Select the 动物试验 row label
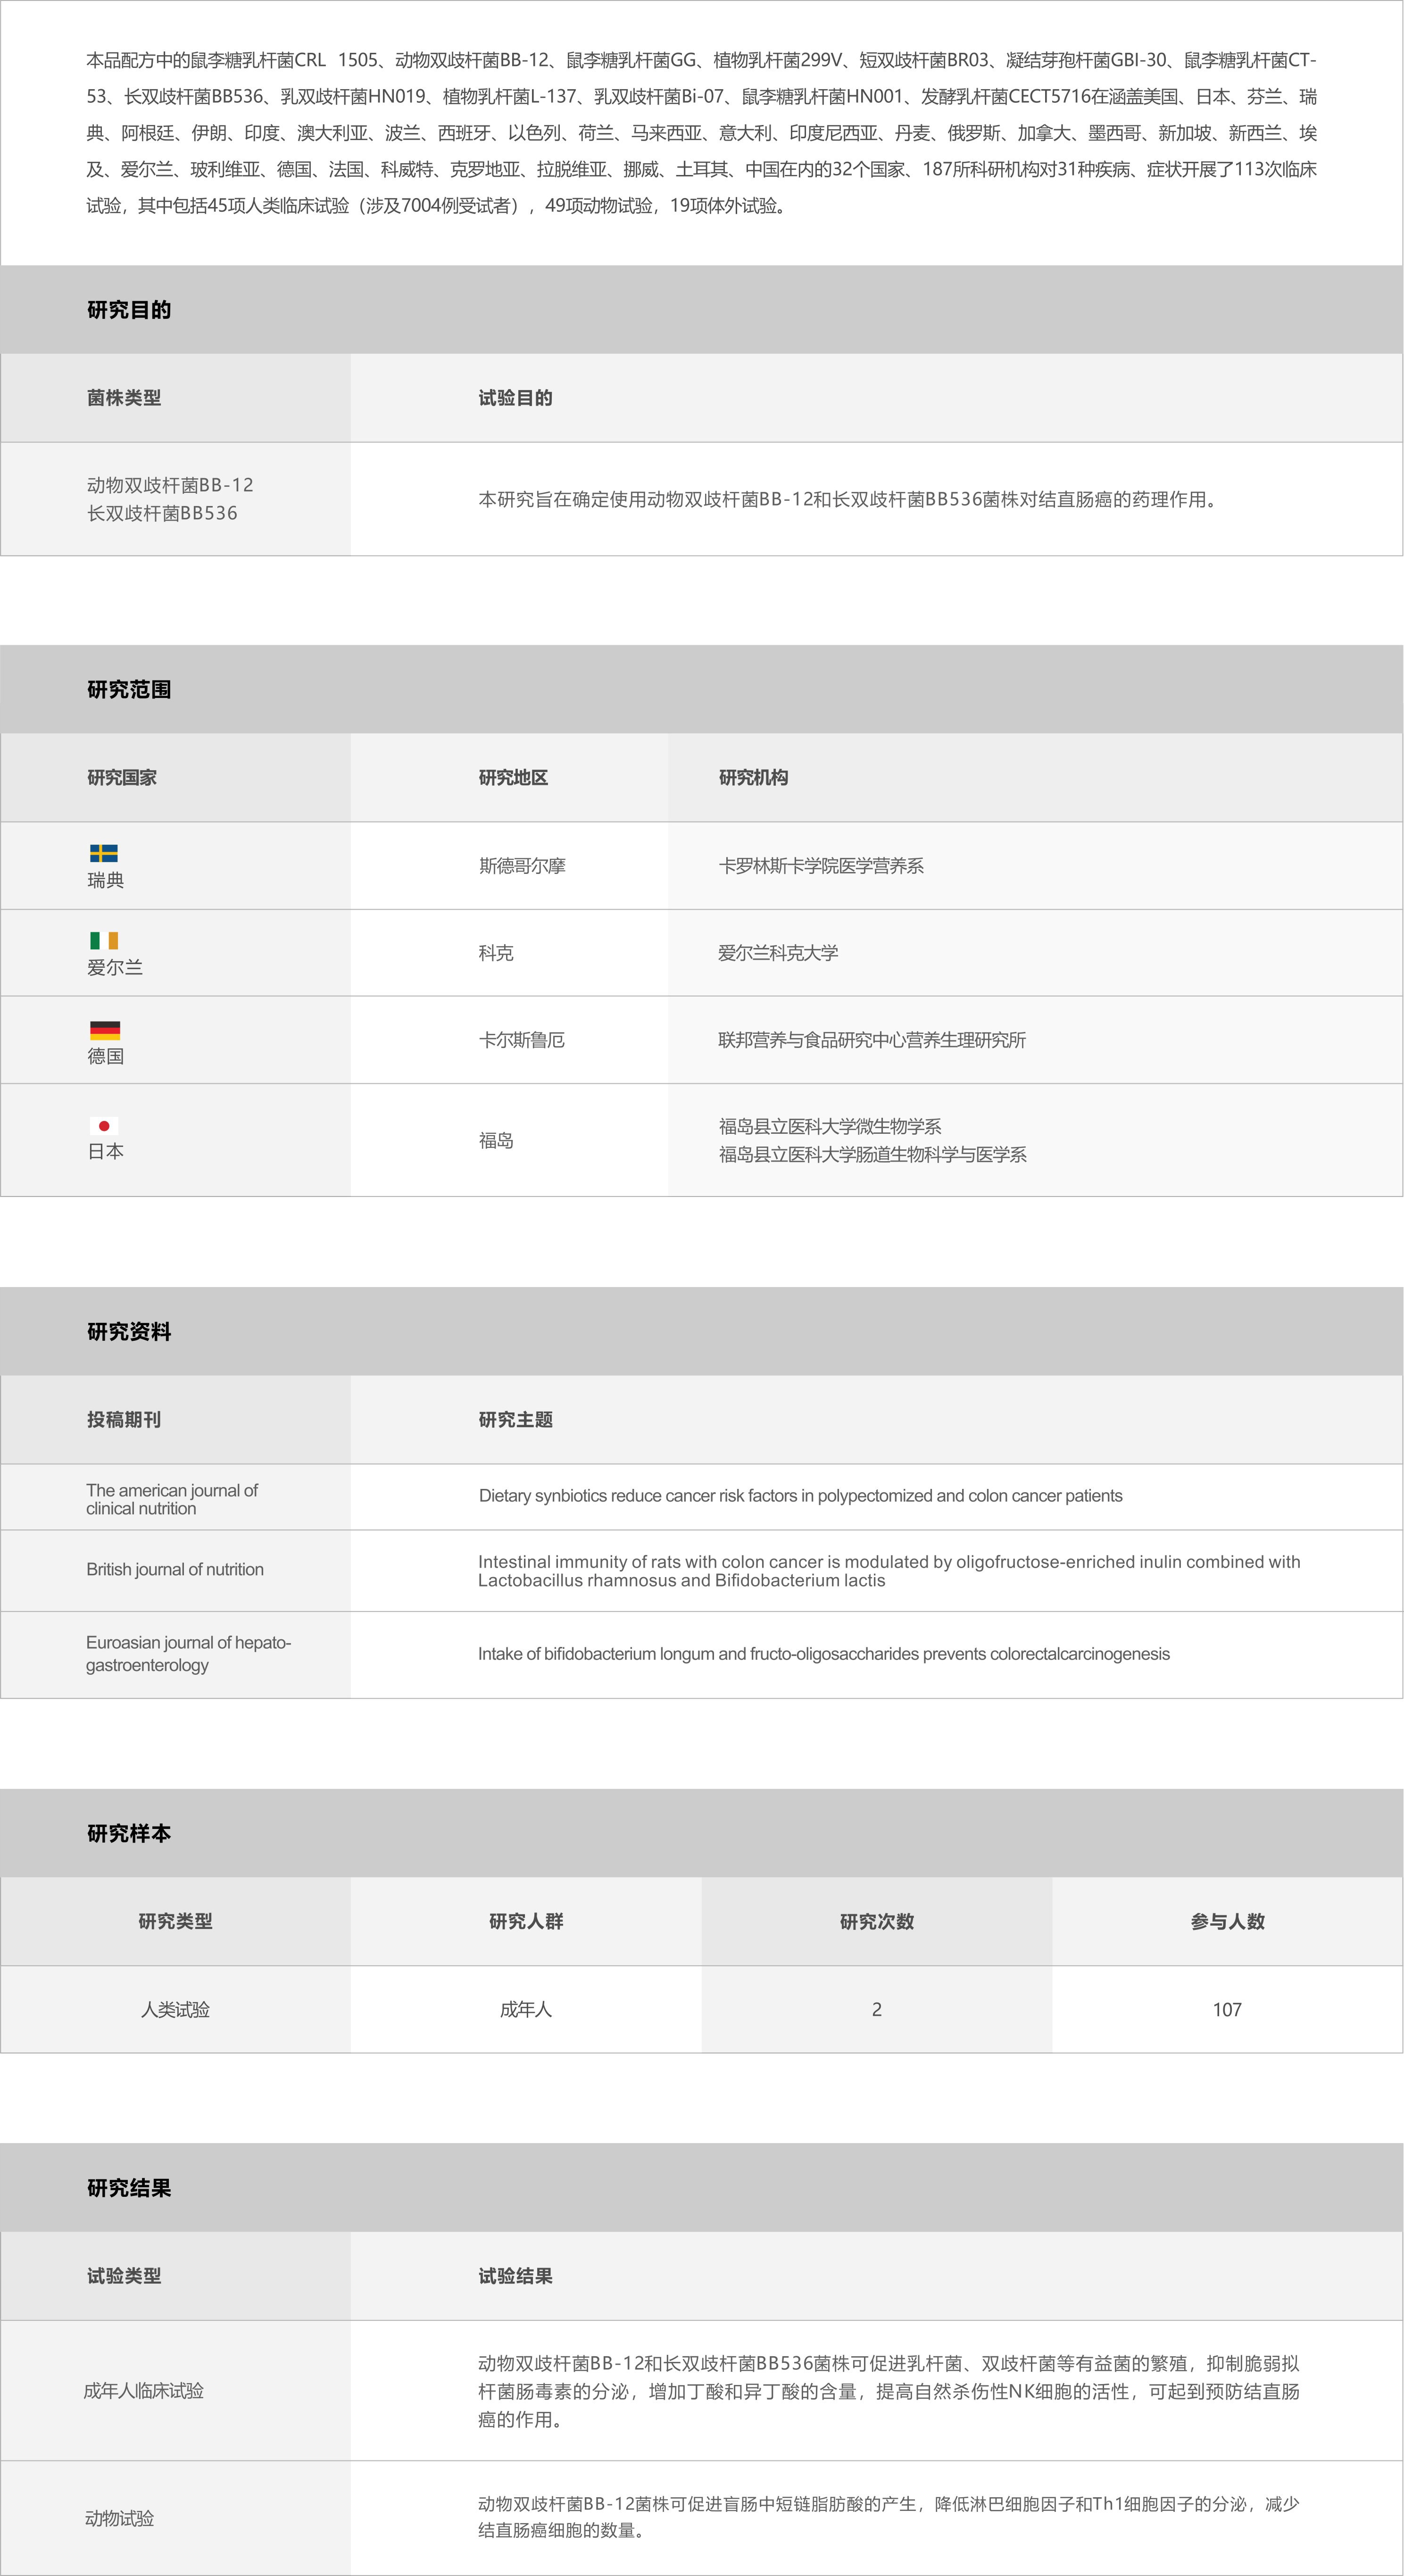Image resolution: width=1404 pixels, height=2576 pixels. point(120,2518)
